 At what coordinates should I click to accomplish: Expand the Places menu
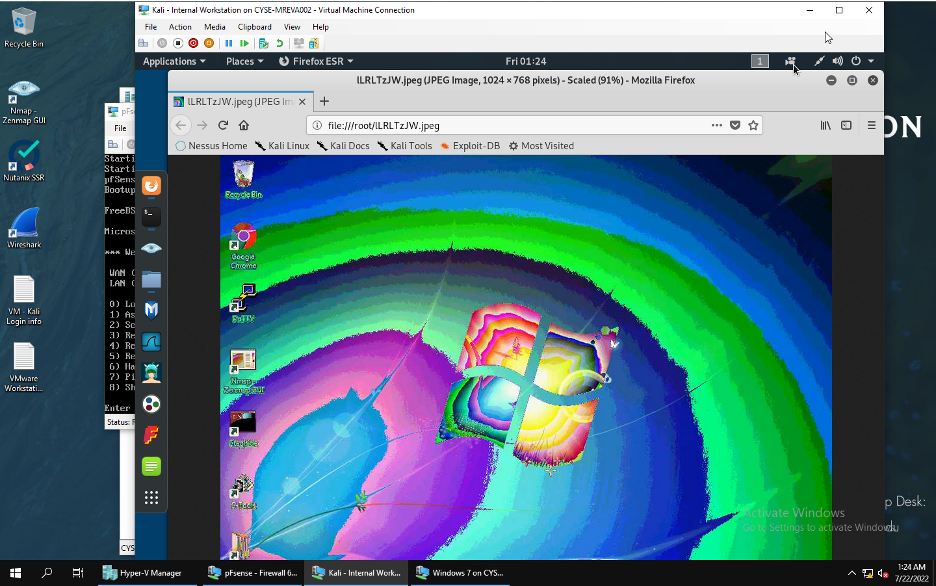(x=244, y=61)
